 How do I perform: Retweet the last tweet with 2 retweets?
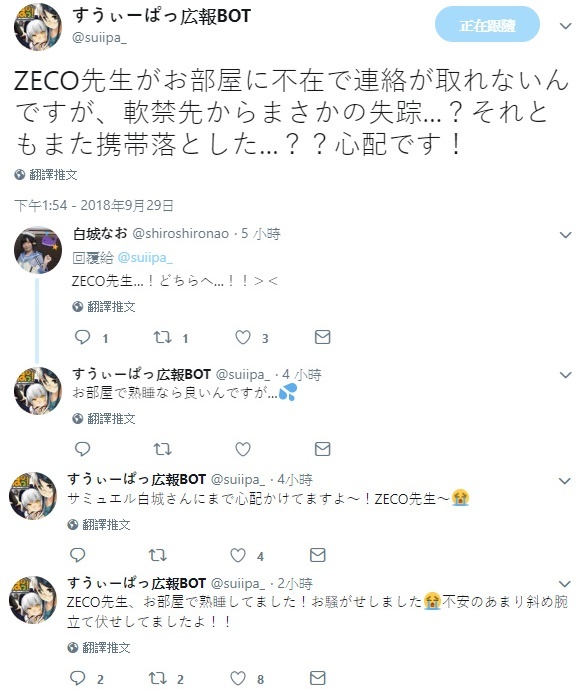tap(158, 678)
